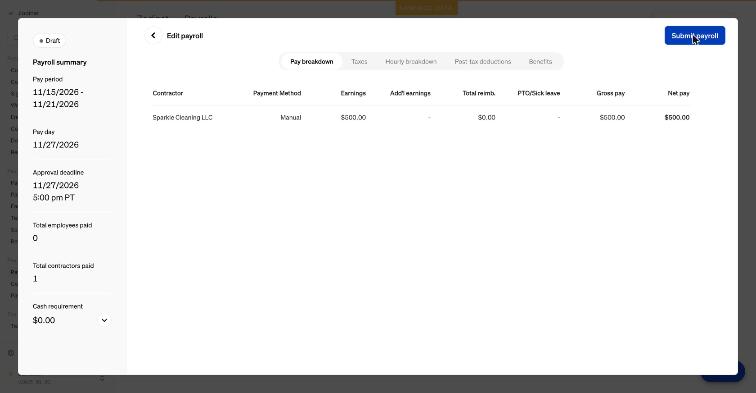This screenshot has height=393, width=756.
Task: Switch to the Taxes tab
Action: click(359, 62)
